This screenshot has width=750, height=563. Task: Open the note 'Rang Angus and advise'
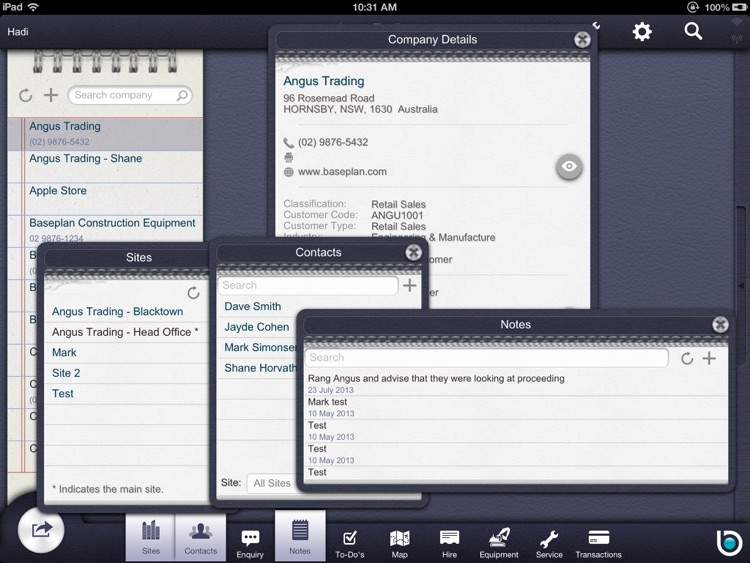516,384
